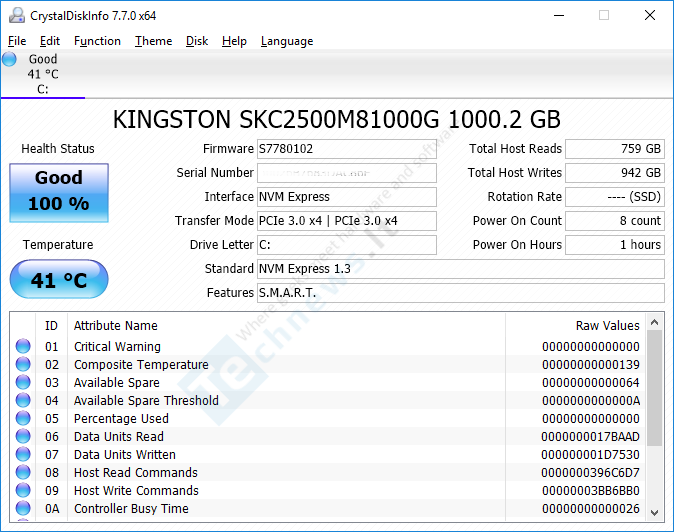Click the Raw Values column header
Viewport: 674px width, 532px height.
tap(576, 326)
